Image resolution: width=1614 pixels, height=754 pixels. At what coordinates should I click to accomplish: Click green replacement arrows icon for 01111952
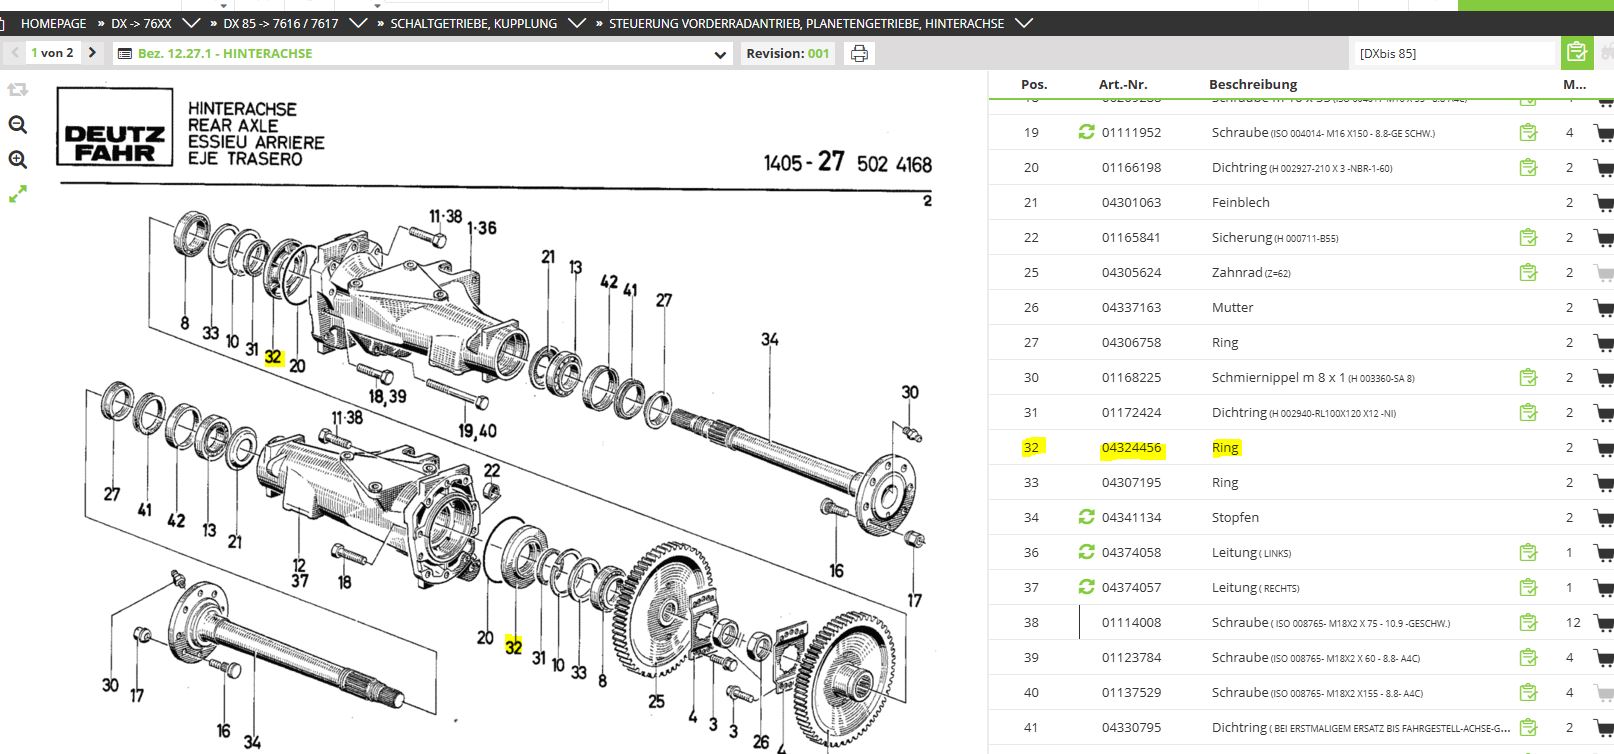point(1086,132)
